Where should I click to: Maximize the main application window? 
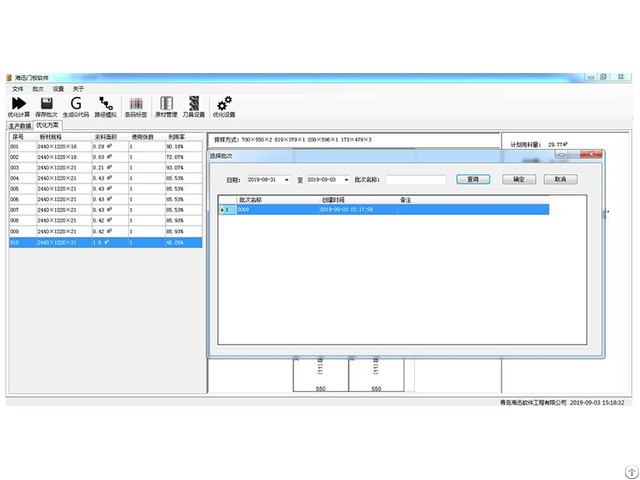603,77
